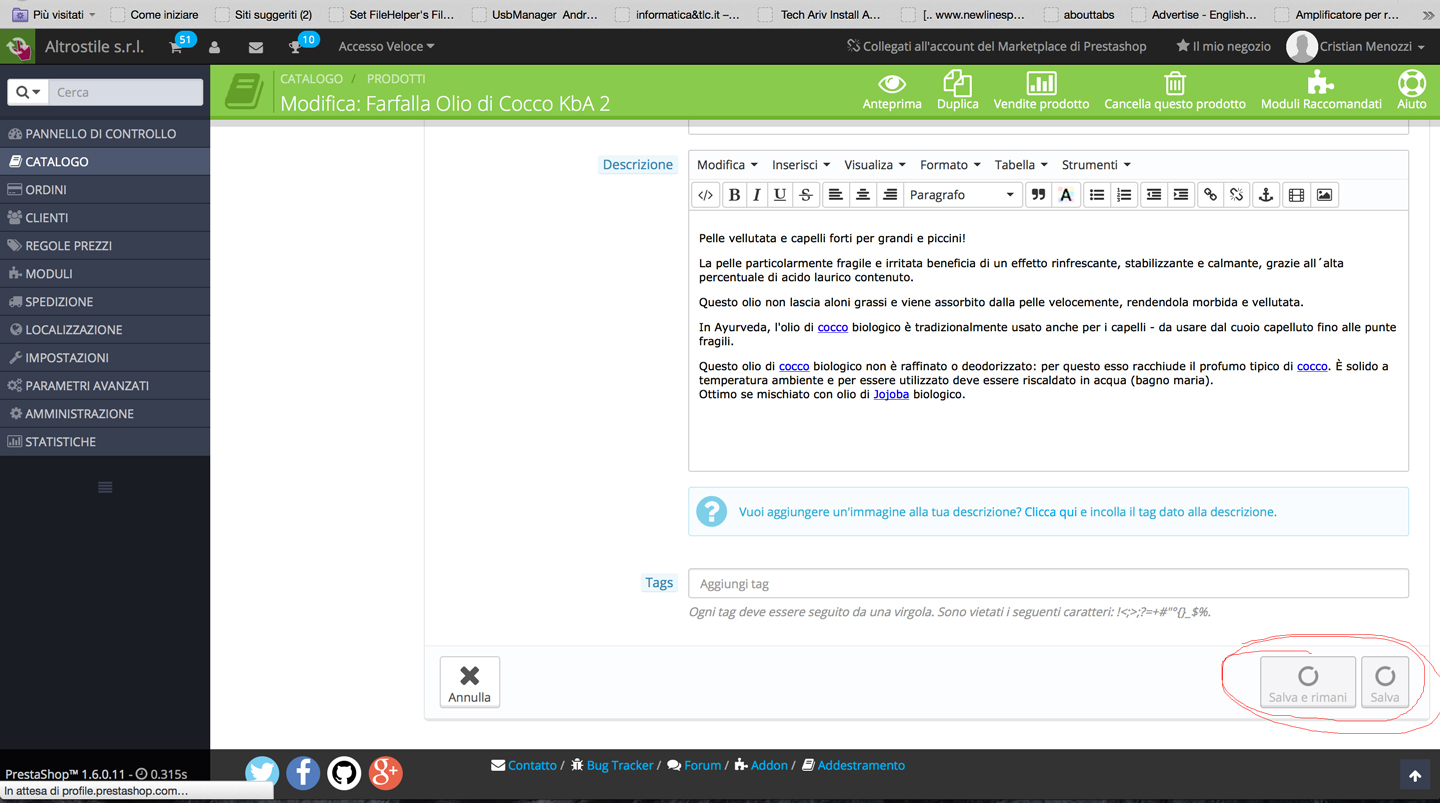Open Anteprima to preview the product

coord(892,91)
